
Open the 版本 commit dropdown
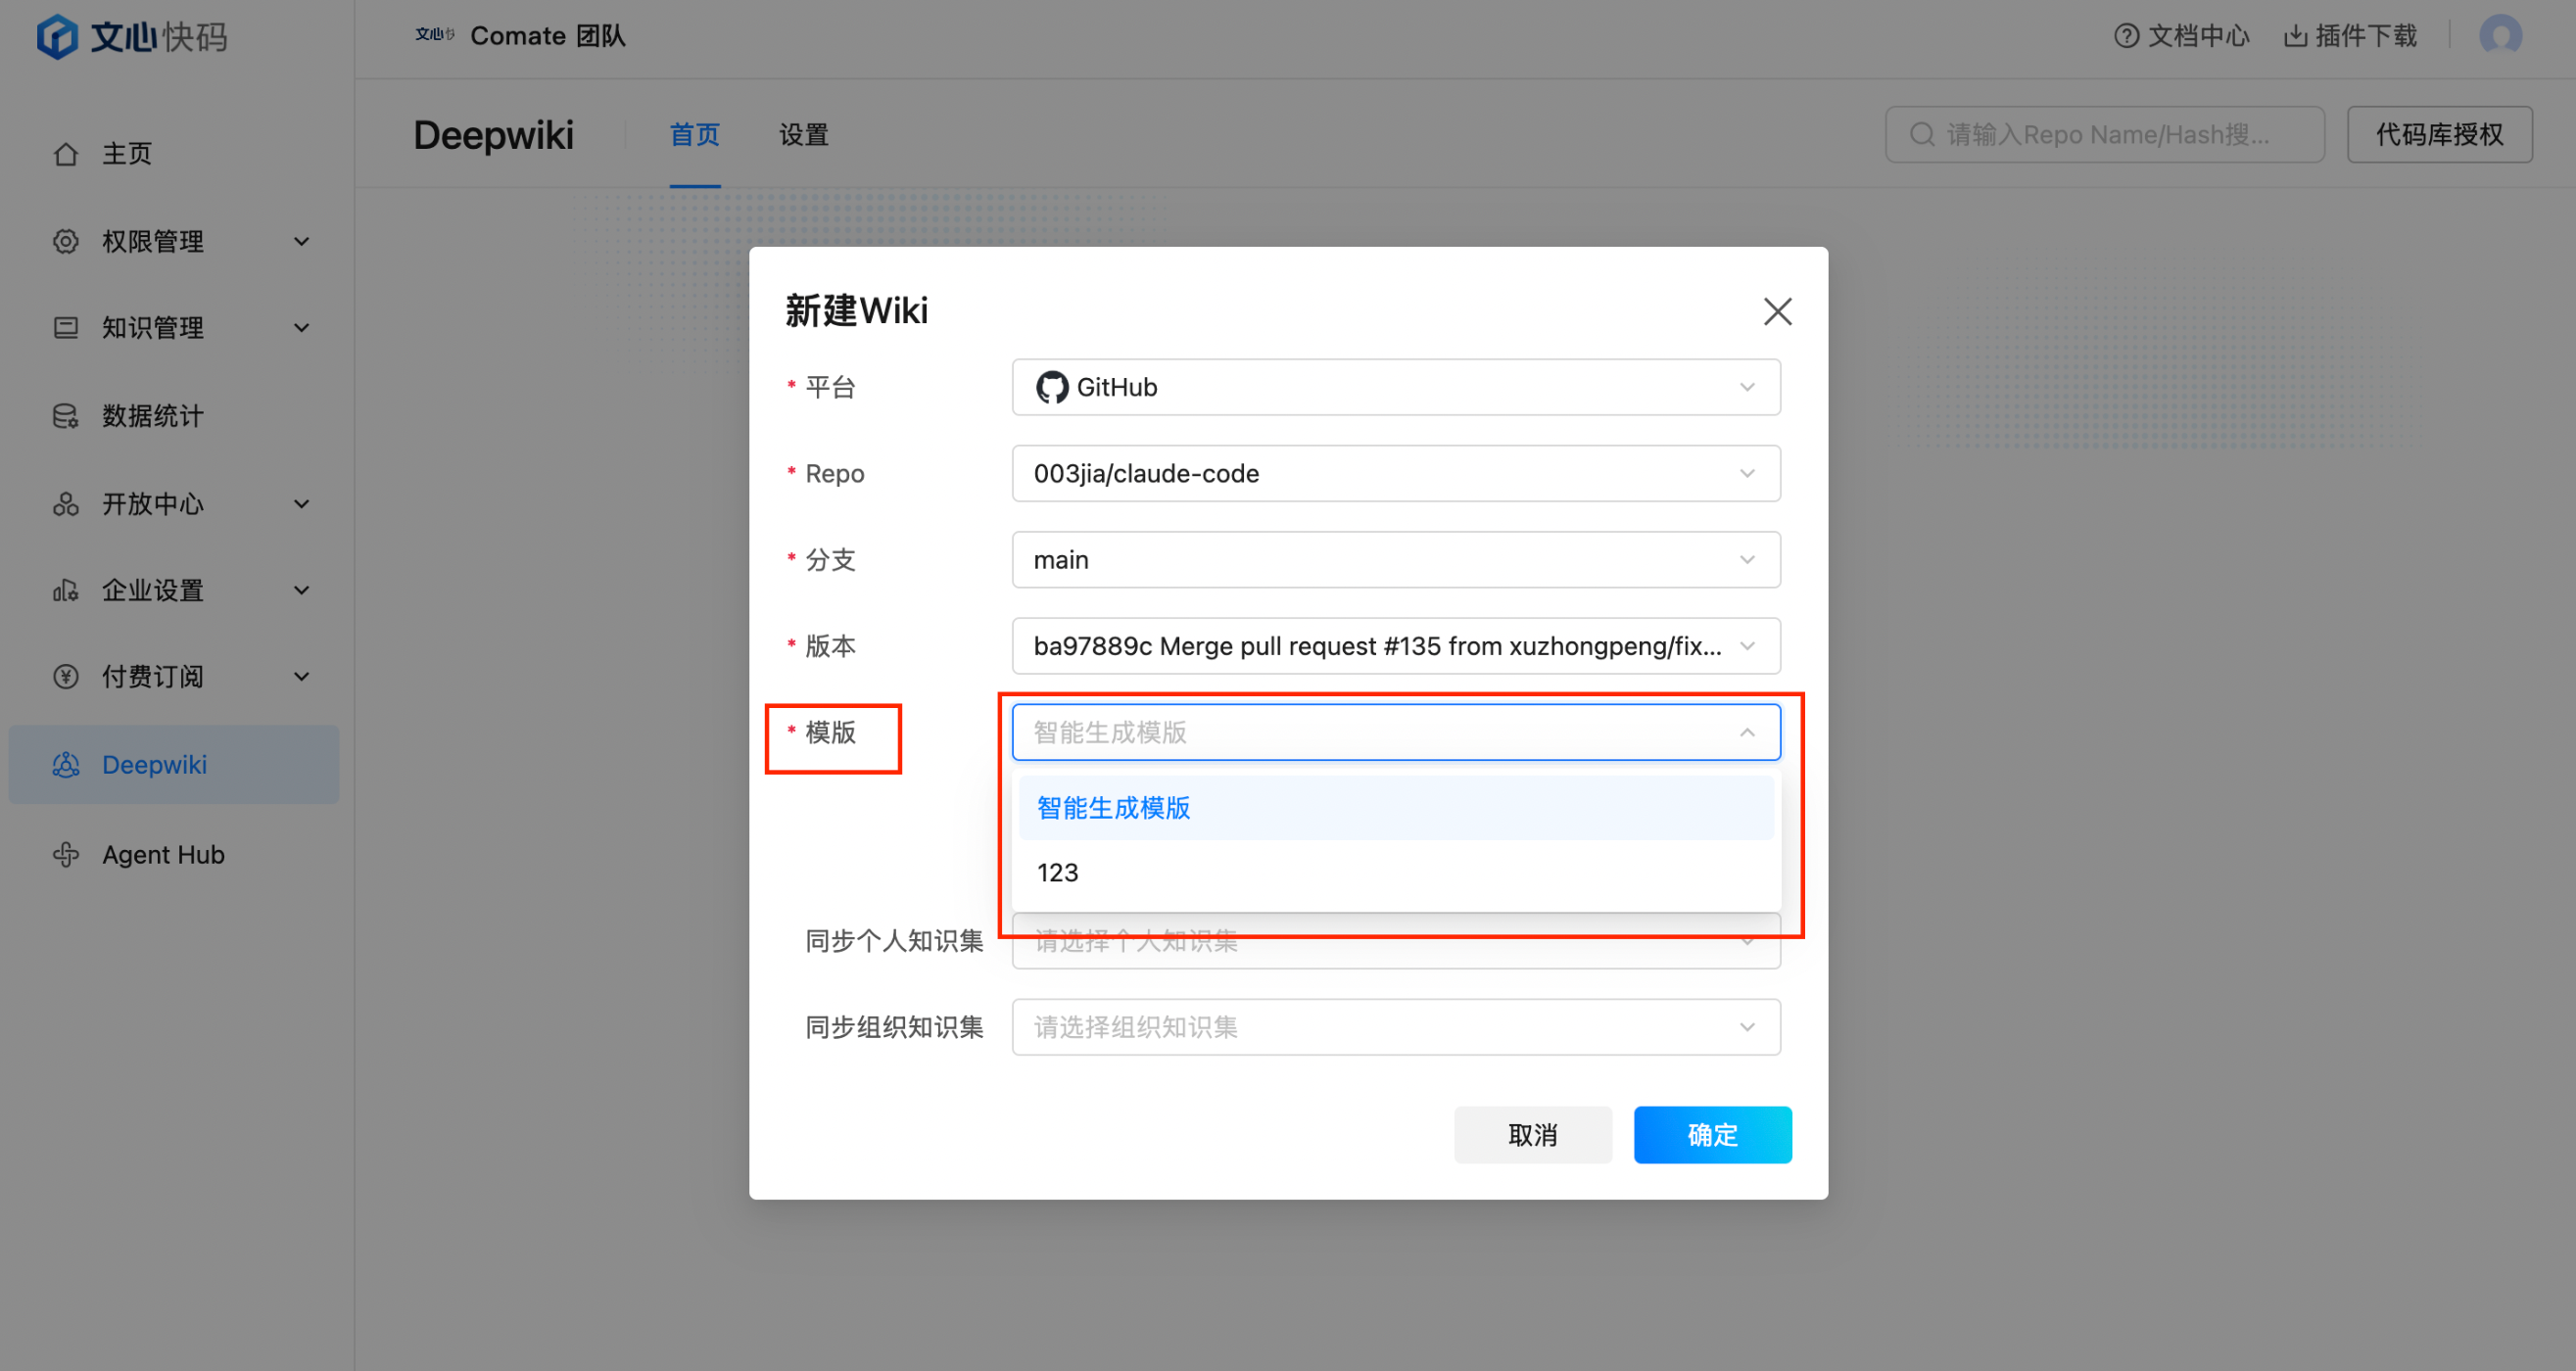click(1396, 646)
